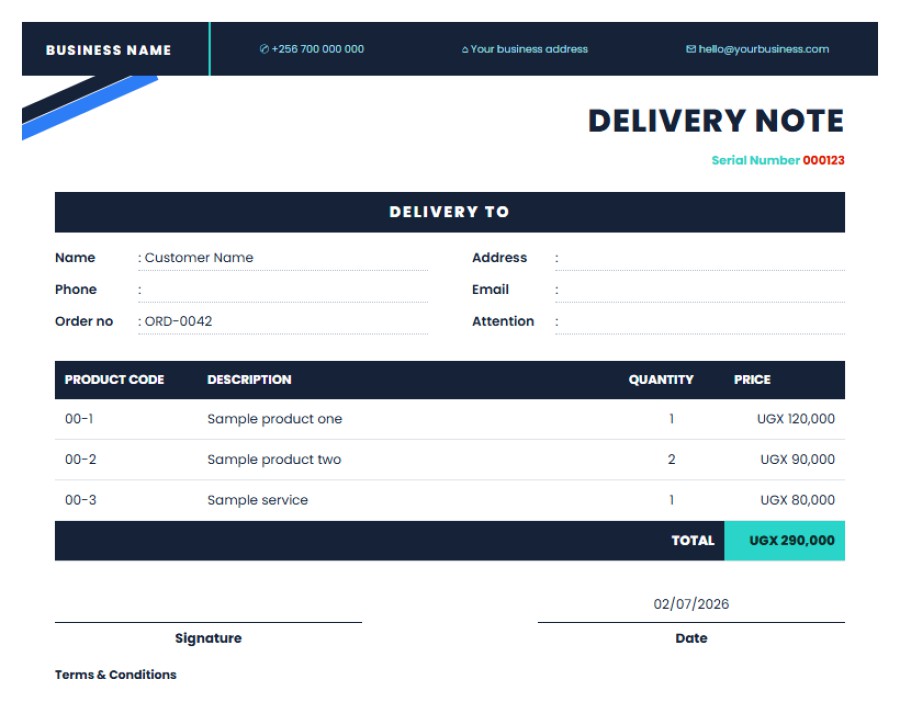Click the empty Phone field line

pyautogui.click(x=283, y=290)
